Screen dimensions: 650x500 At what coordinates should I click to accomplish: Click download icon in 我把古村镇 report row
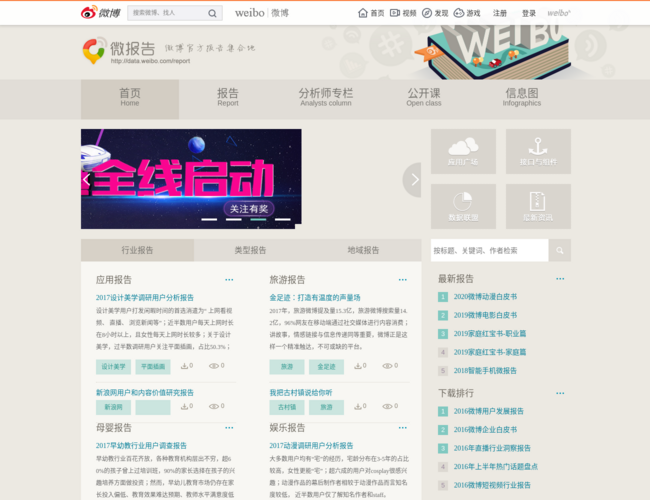(357, 406)
